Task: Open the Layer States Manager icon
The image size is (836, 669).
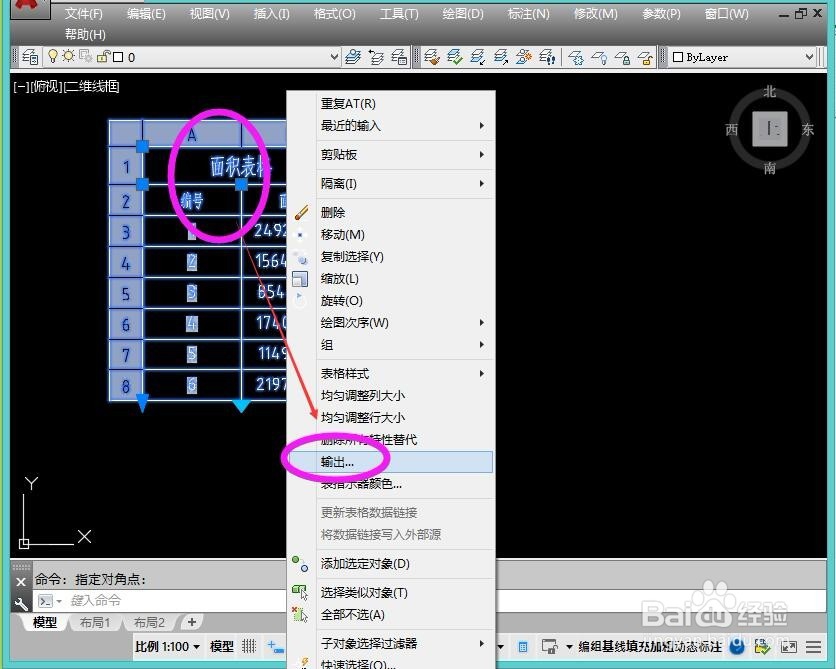Action: click(399, 57)
